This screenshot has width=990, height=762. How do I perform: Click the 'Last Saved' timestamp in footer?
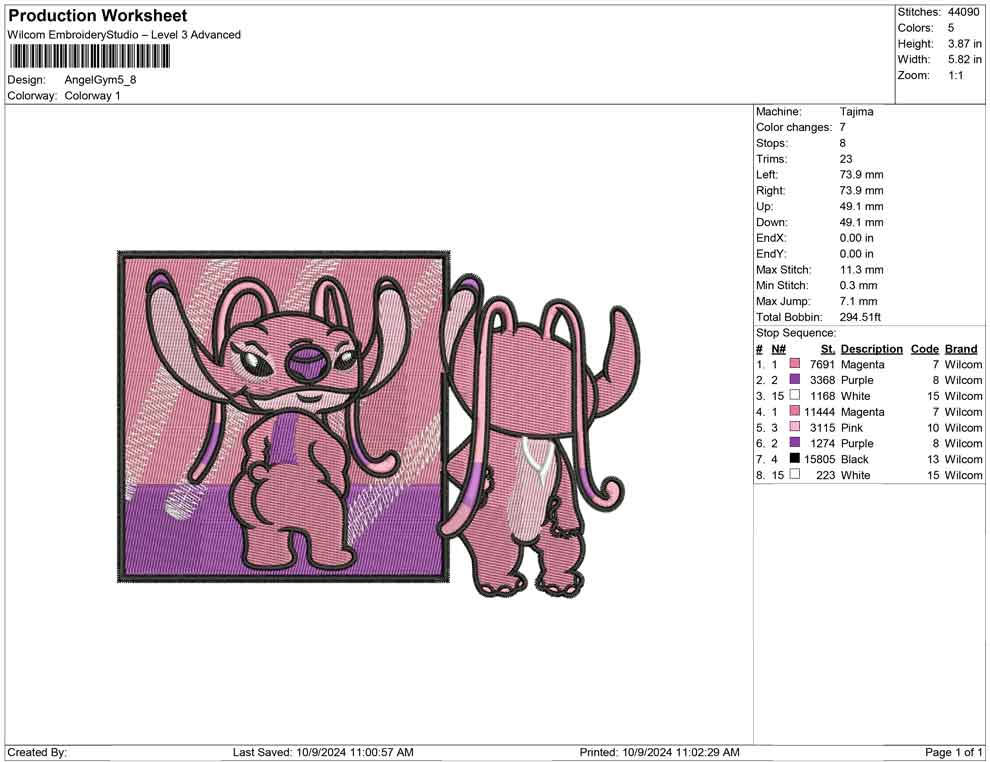click(x=323, y=752)
